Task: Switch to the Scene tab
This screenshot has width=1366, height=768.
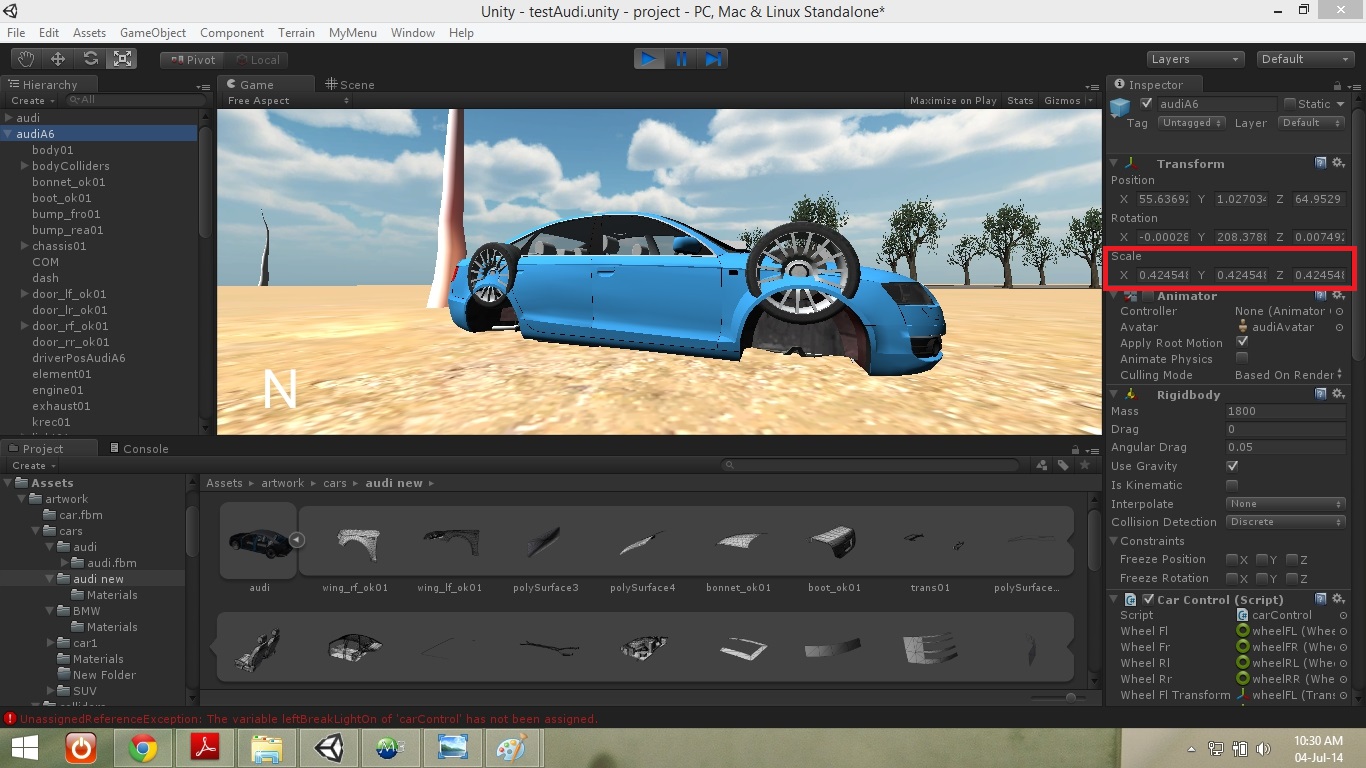Action: pyautogui.click(x=349, y=85)
